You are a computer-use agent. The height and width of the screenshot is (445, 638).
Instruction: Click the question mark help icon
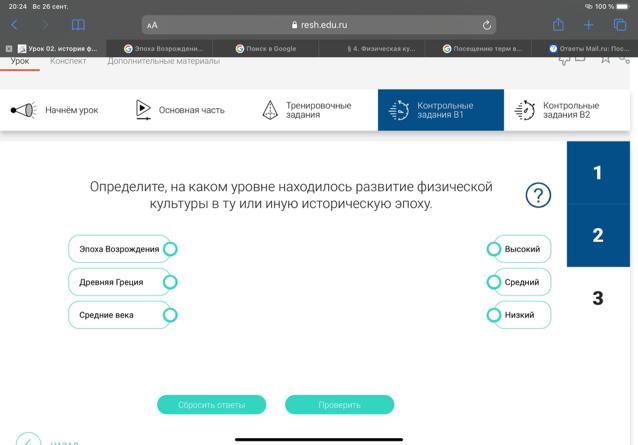538,195
